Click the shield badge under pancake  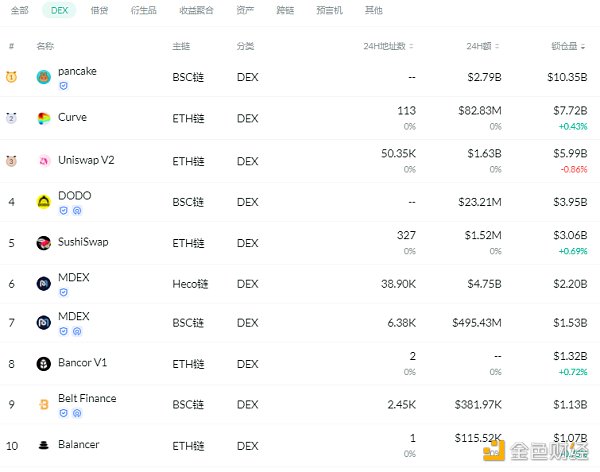(63, 86)
